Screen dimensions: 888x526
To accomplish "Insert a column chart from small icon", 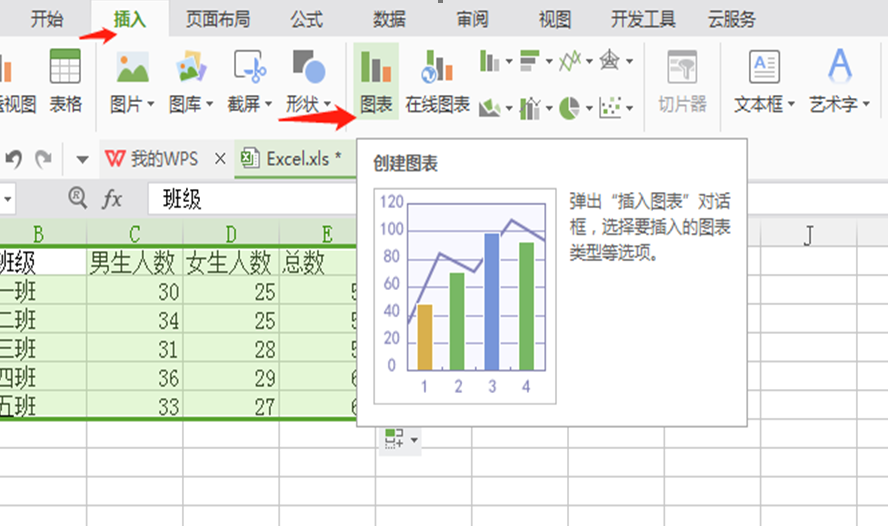I will (489, 61).
